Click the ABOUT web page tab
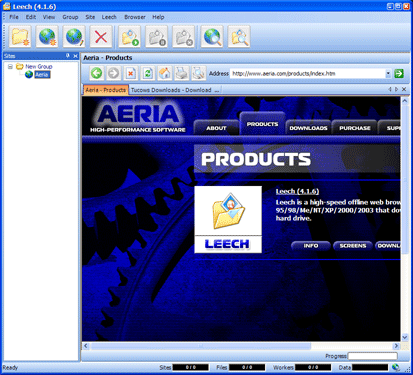Screen dimensions: 413x375 pos(216,128)
